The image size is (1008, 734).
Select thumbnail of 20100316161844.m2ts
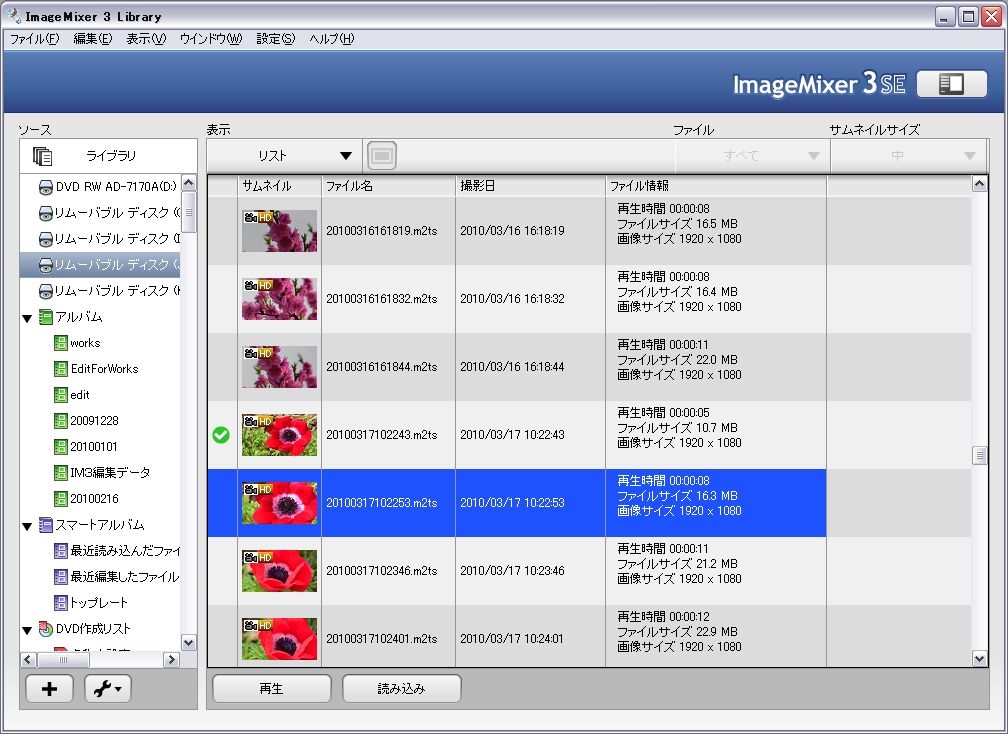pos(280,367)
